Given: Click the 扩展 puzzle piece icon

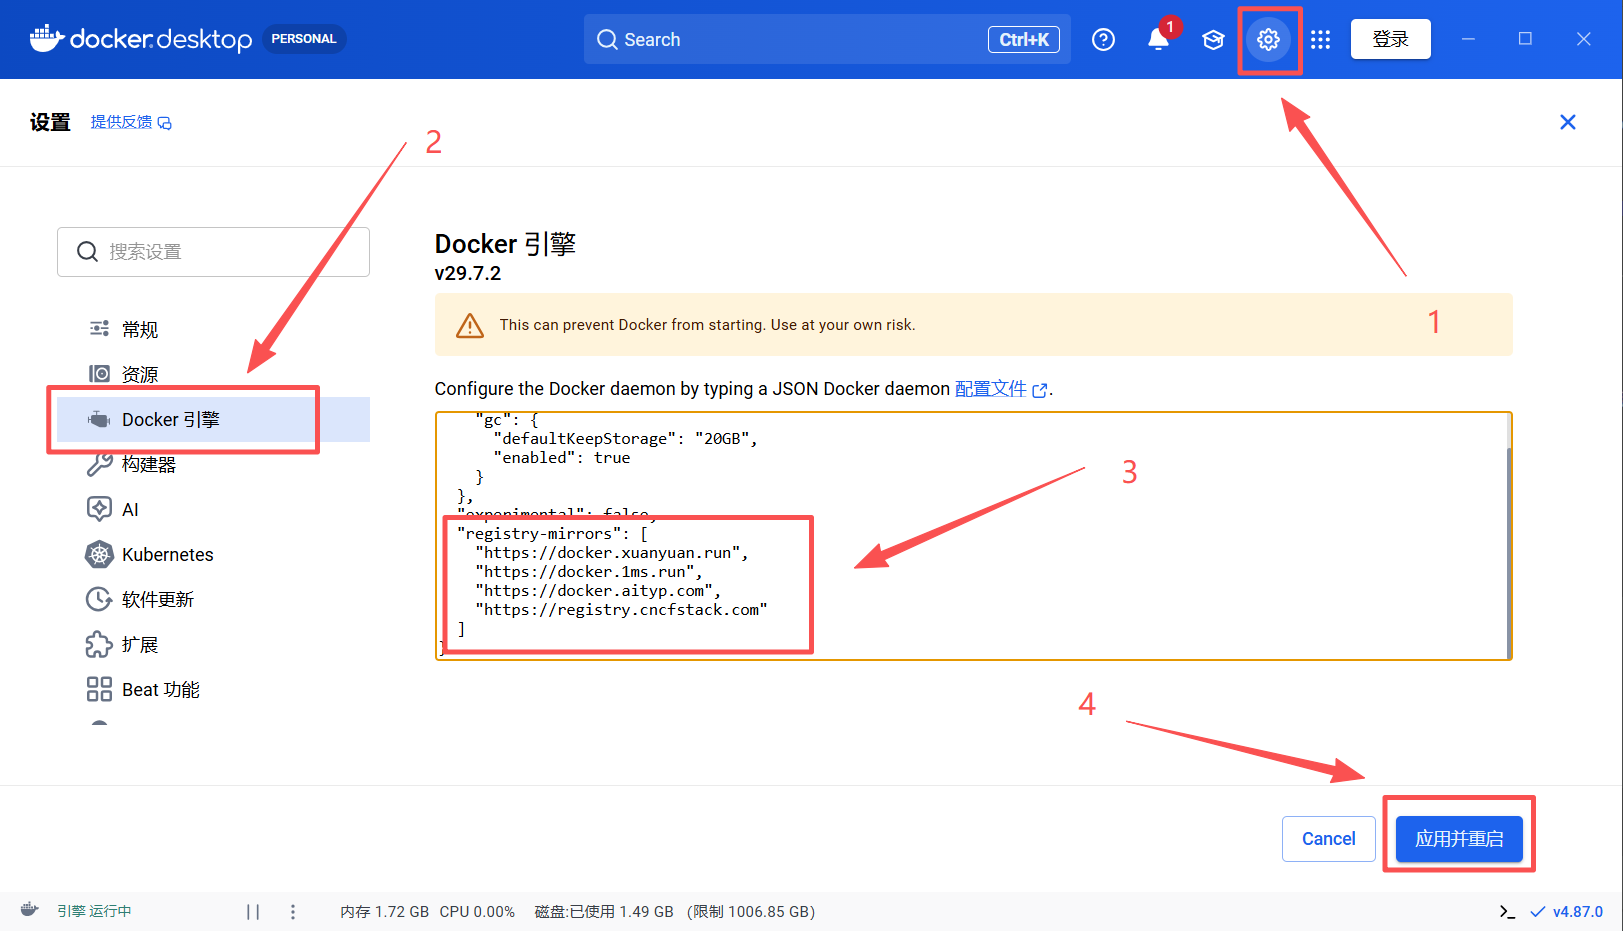Looking at the screenshot, I should [x=99, y=644].
